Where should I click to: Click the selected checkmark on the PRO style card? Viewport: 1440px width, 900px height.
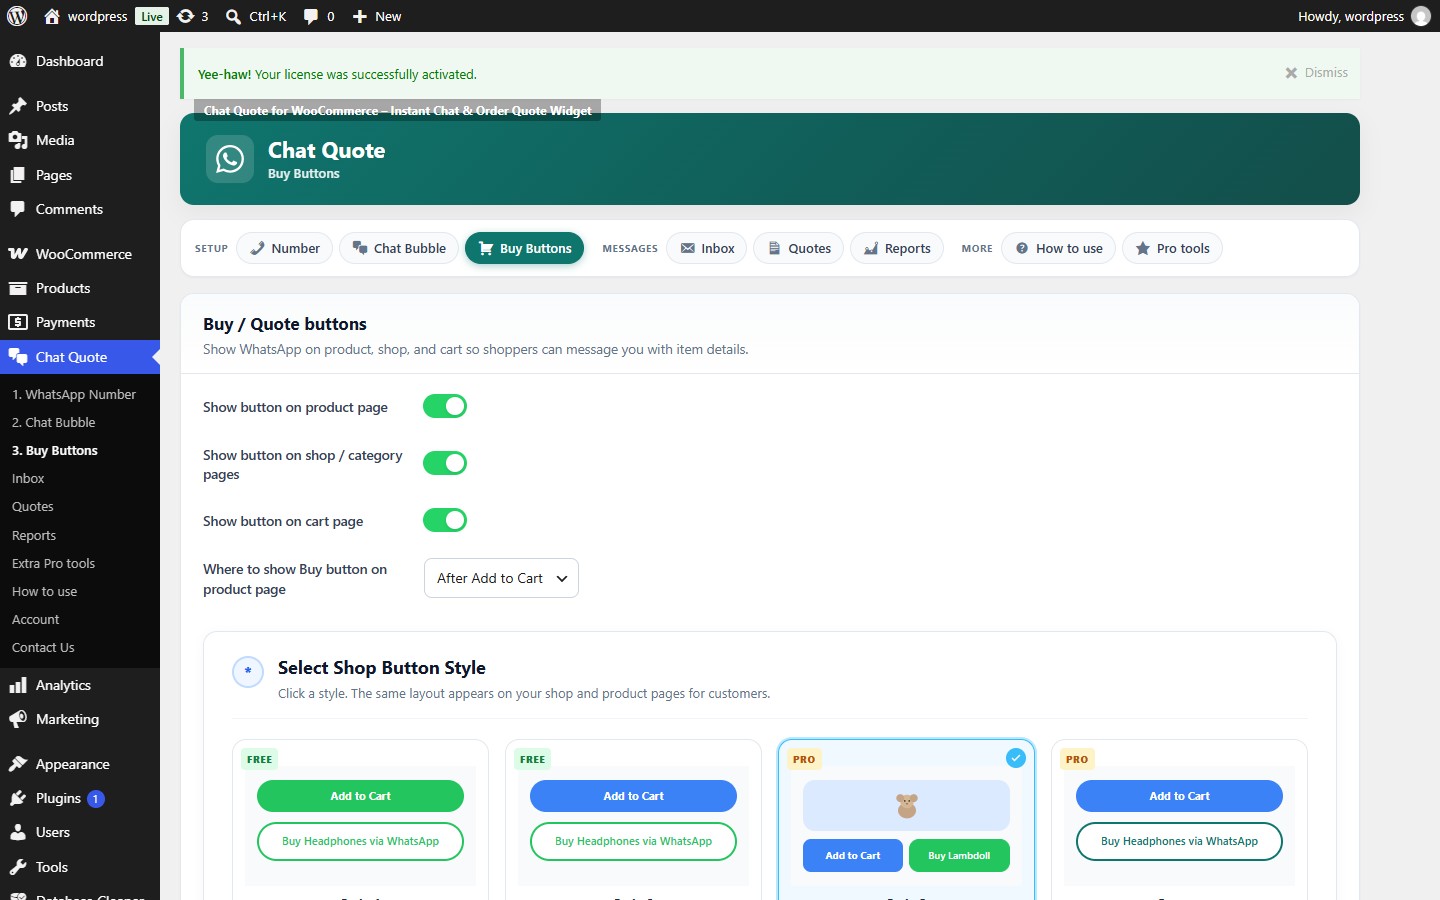[x=1016, y=758]
